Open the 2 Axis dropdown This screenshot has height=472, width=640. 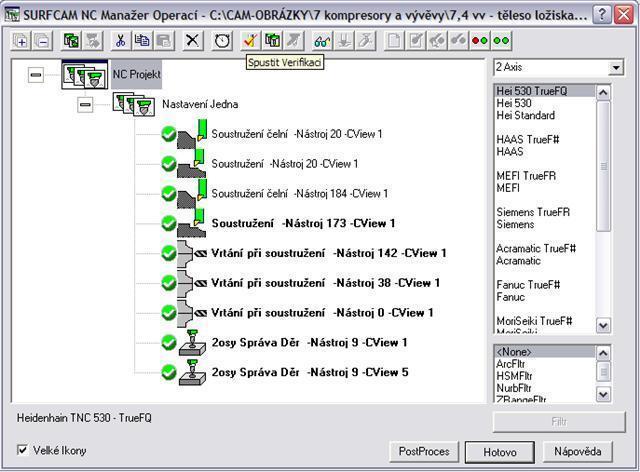click(x=616, y=67)
